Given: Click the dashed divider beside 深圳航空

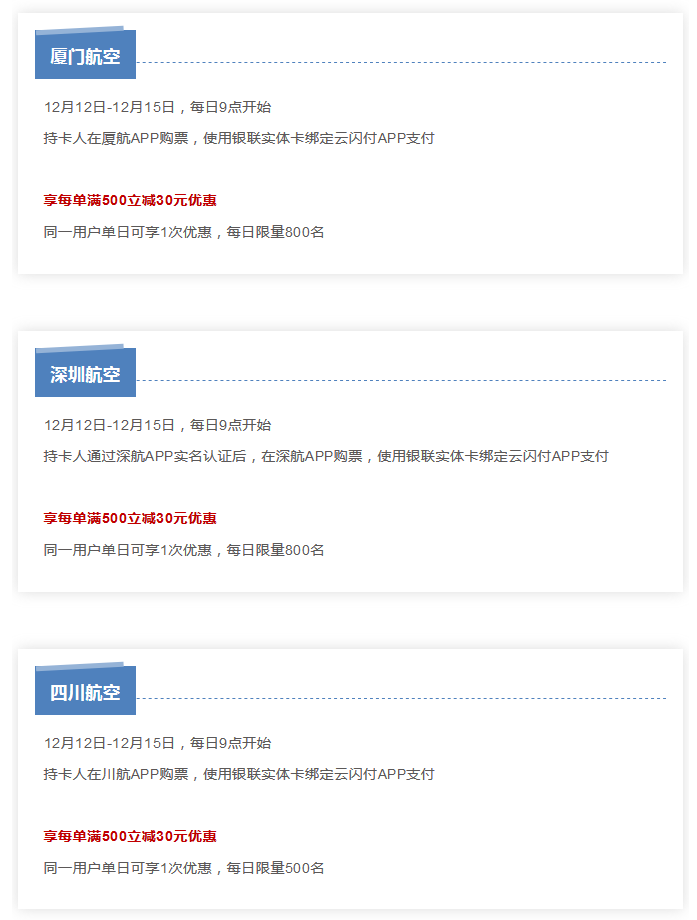Looking at the screenshot, I should (401, 380).
